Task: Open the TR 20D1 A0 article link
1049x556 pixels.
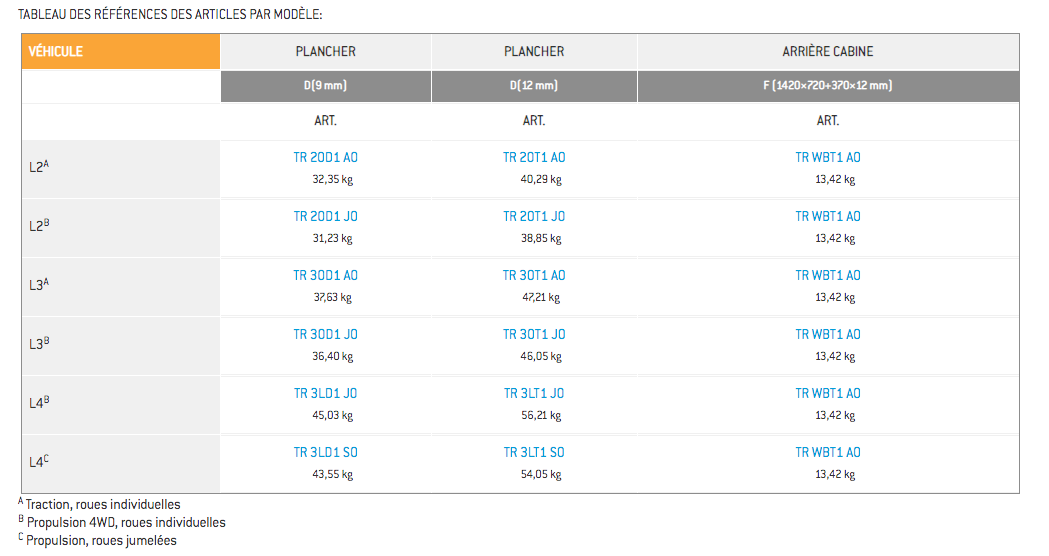Action: click(x=326, y=157)
